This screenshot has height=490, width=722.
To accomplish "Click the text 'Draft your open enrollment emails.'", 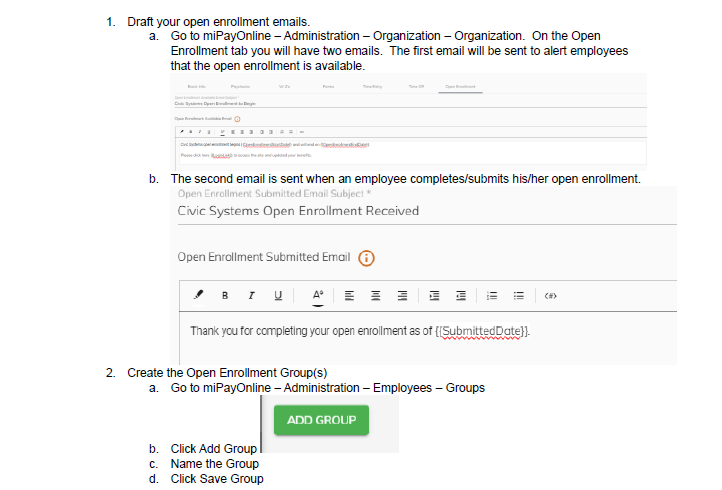I will coord(219,22).
